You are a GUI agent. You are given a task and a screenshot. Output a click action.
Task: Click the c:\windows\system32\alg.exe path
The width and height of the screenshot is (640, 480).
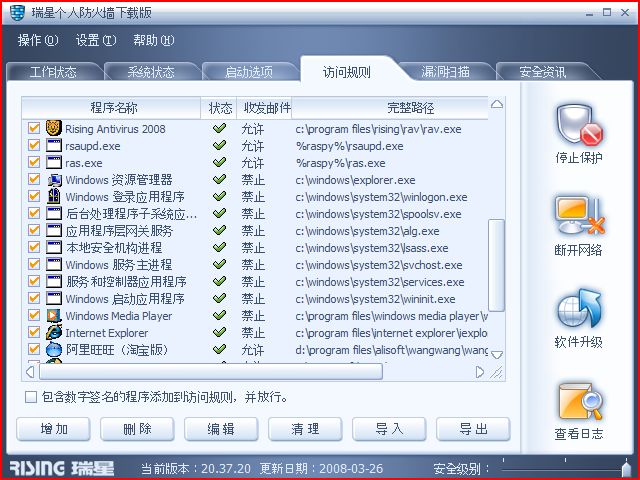click(x=367, y=231)
